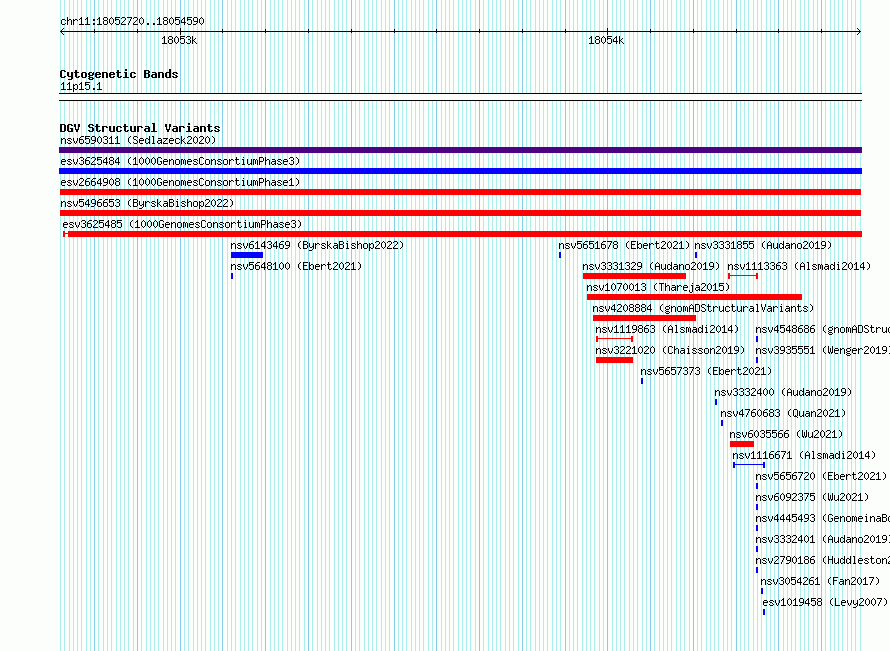Select the esv2664908 red bar
Viewport: 890px width, 651px height.
(460, 192)
